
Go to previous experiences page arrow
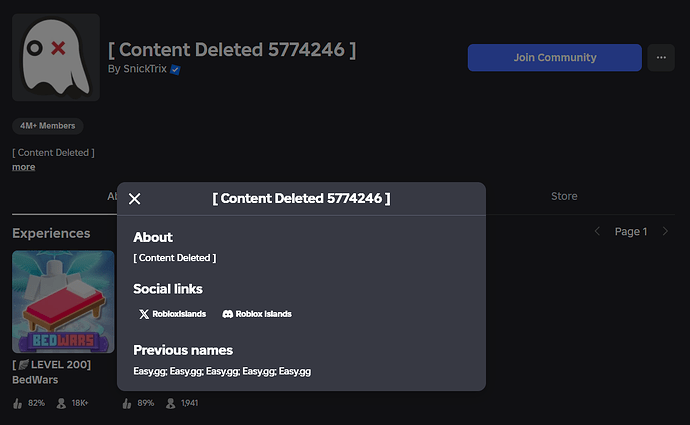coord(597,231)
